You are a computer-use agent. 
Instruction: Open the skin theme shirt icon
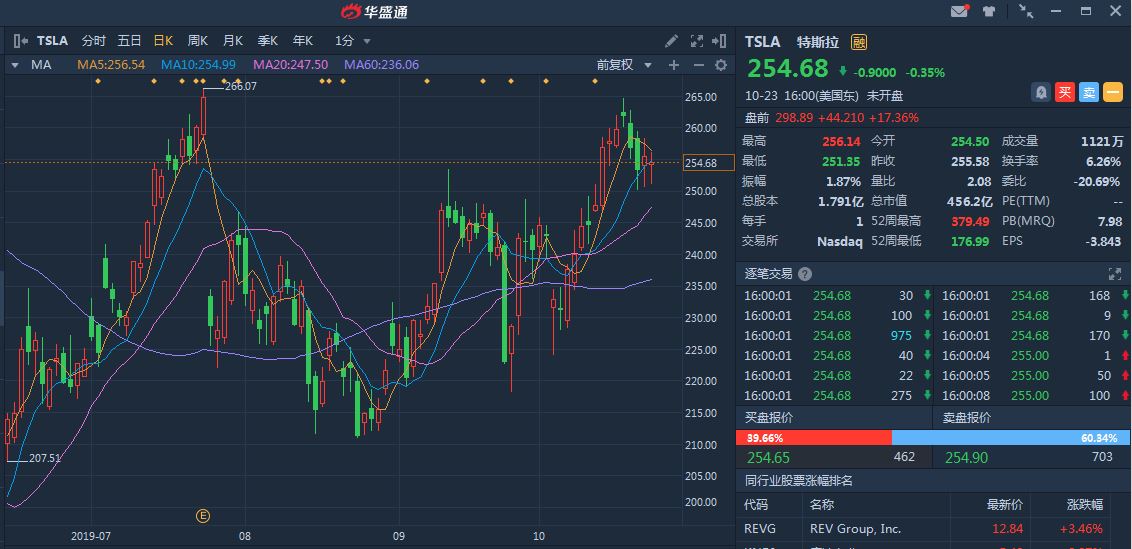989,12
